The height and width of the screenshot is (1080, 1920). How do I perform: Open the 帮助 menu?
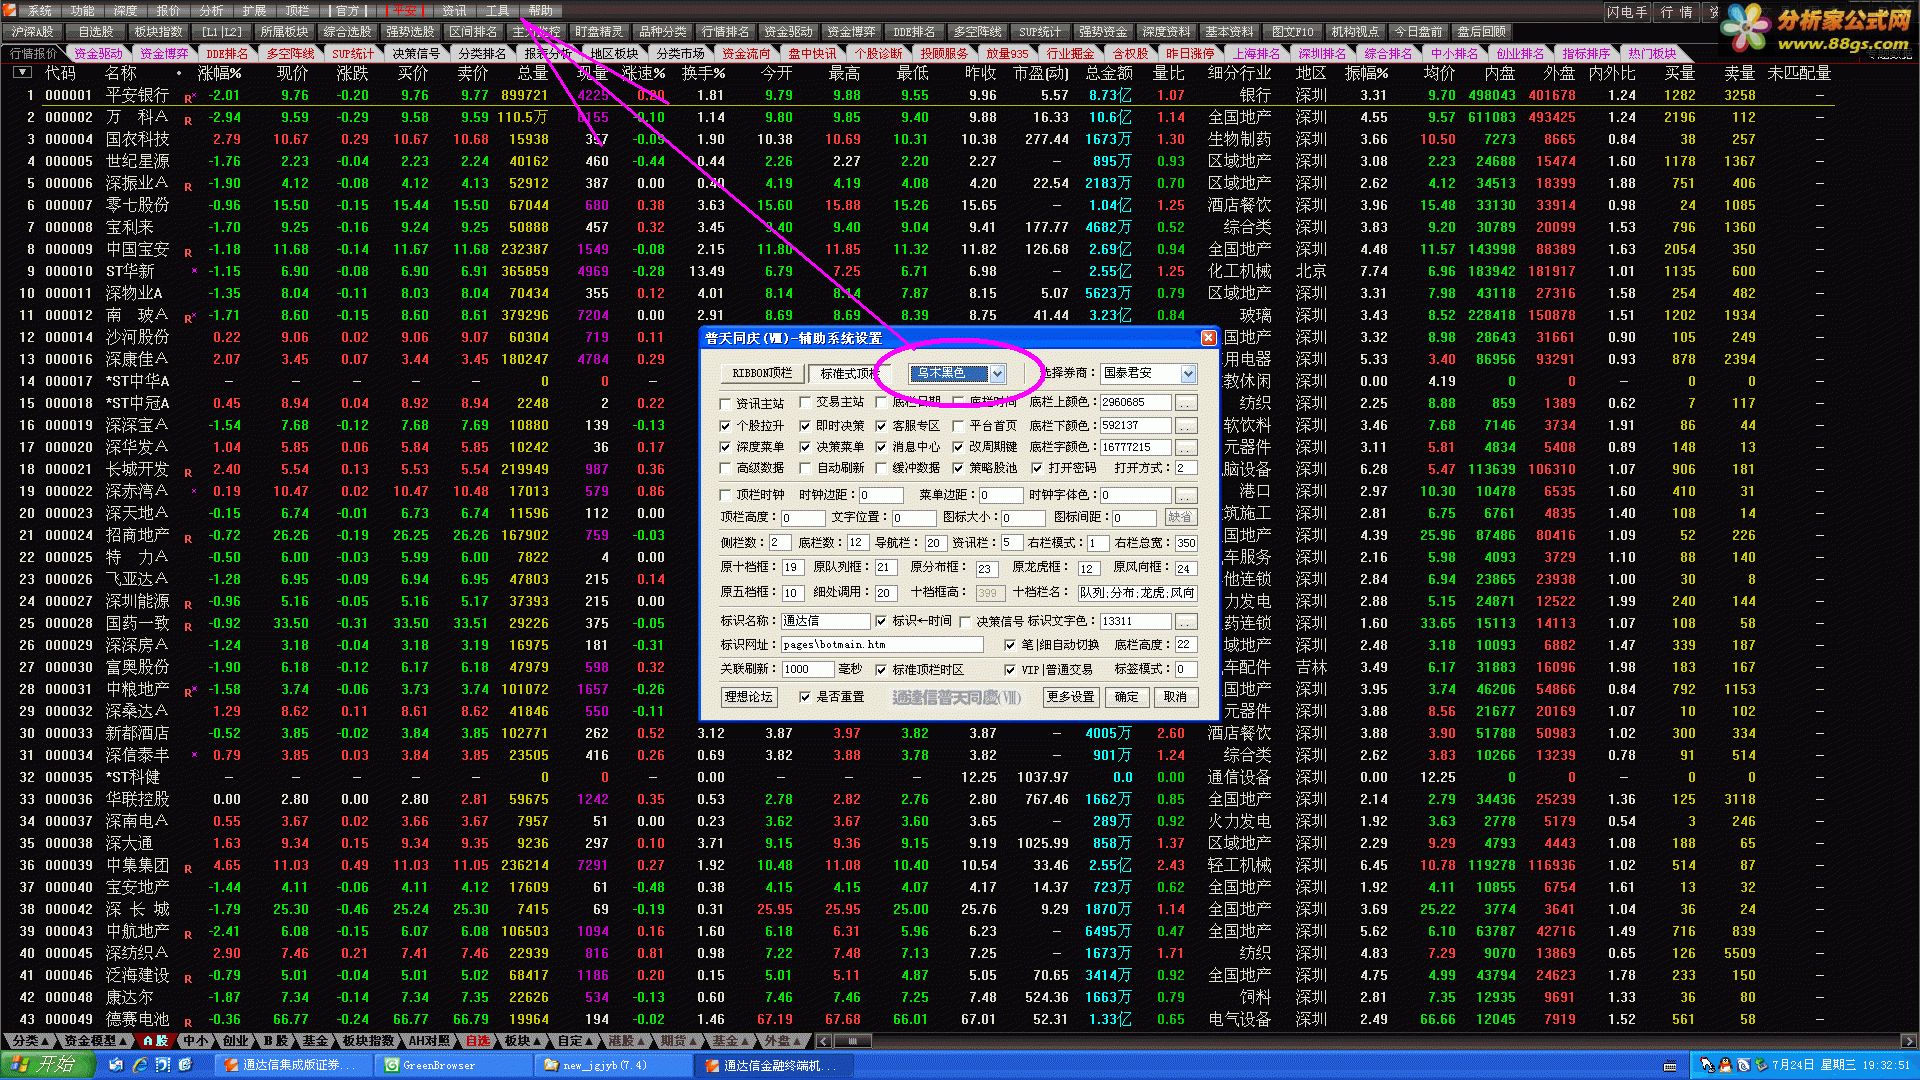click(x=541, y=11)
